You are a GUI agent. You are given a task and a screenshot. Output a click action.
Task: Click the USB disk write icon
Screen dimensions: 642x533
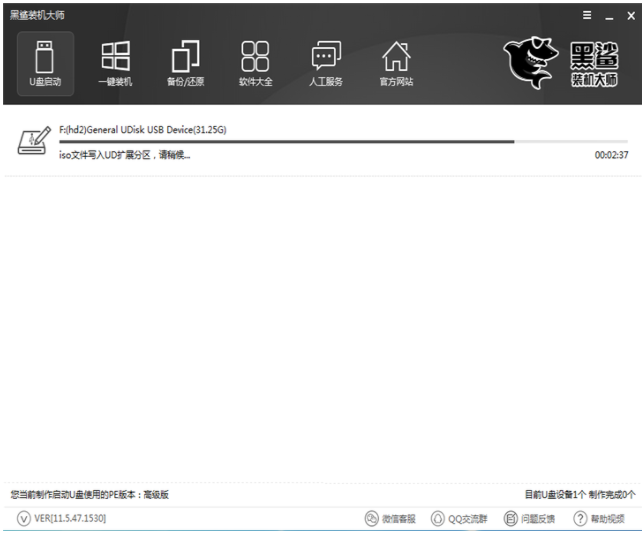pos(34,140)
